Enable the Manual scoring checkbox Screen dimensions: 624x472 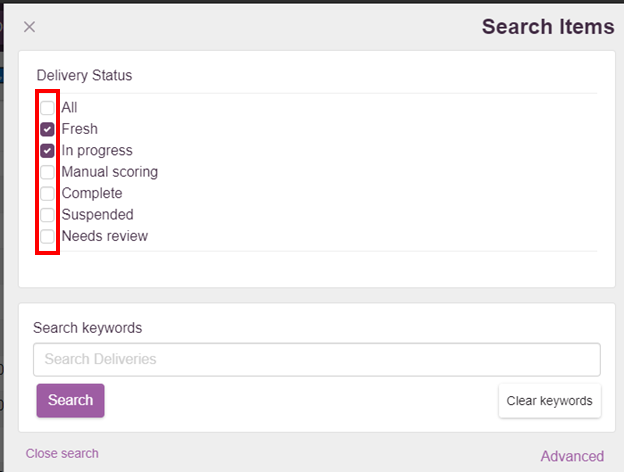click(47, 172)
